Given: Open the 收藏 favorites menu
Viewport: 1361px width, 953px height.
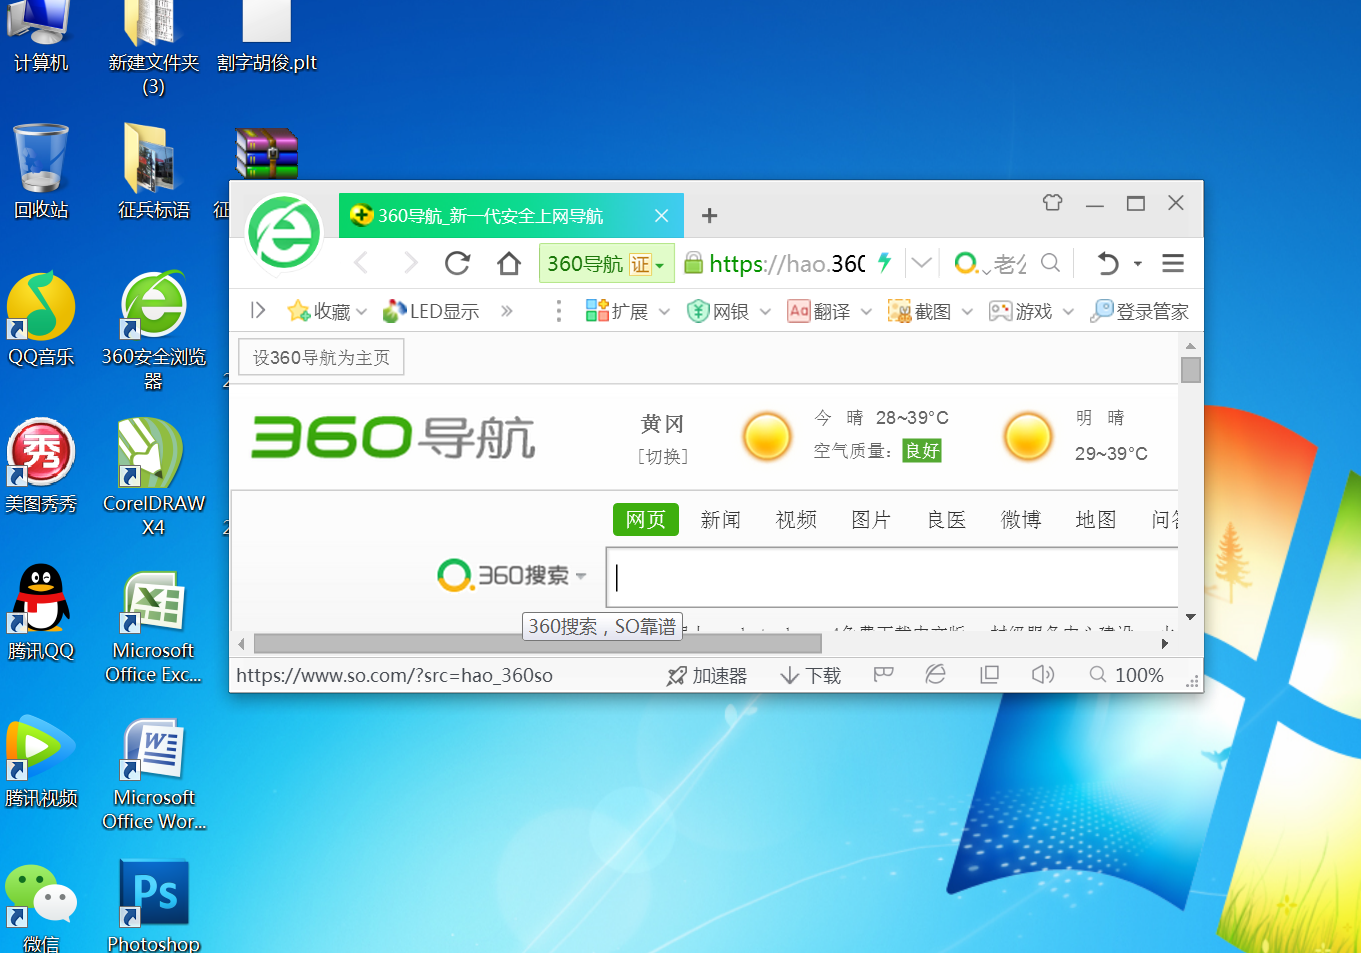Looking at the screenshot, I should pyautogui.click(x=327, y=311).
